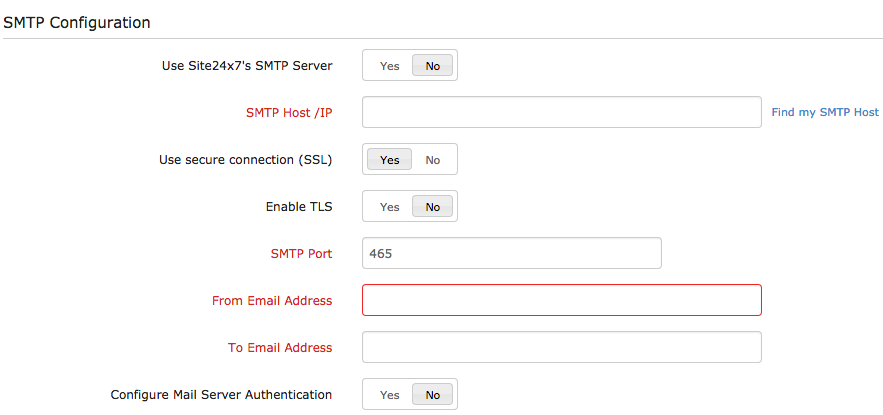The width and height of the screenshot is (883, 415).
Task: Open the Find my SMTP Host link
Action: [x=825, y=113]
